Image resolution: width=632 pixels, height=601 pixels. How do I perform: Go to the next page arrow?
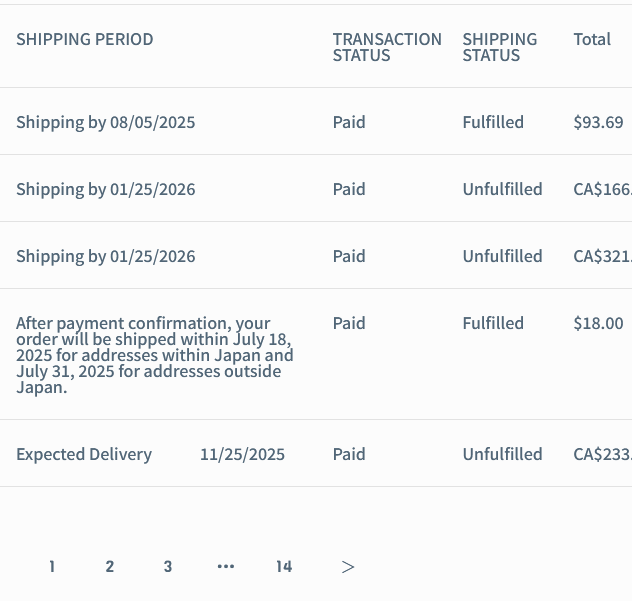pyautogui.click(x=348, y=567)
